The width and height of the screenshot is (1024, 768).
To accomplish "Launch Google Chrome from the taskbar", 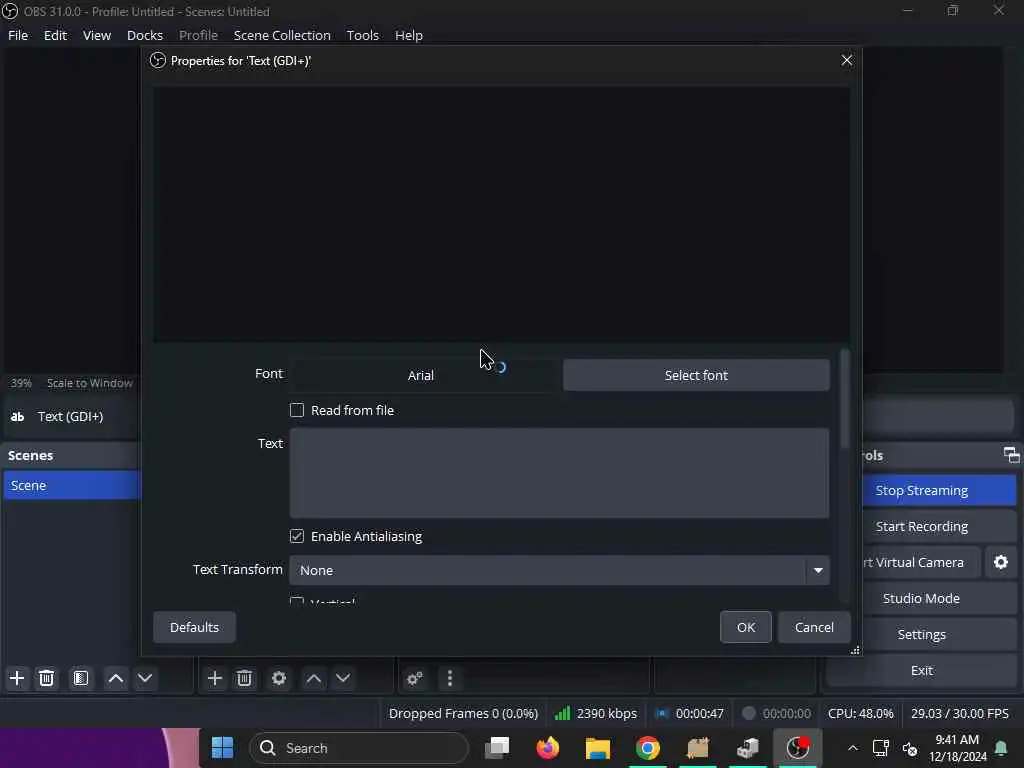I will click(648, 748).
